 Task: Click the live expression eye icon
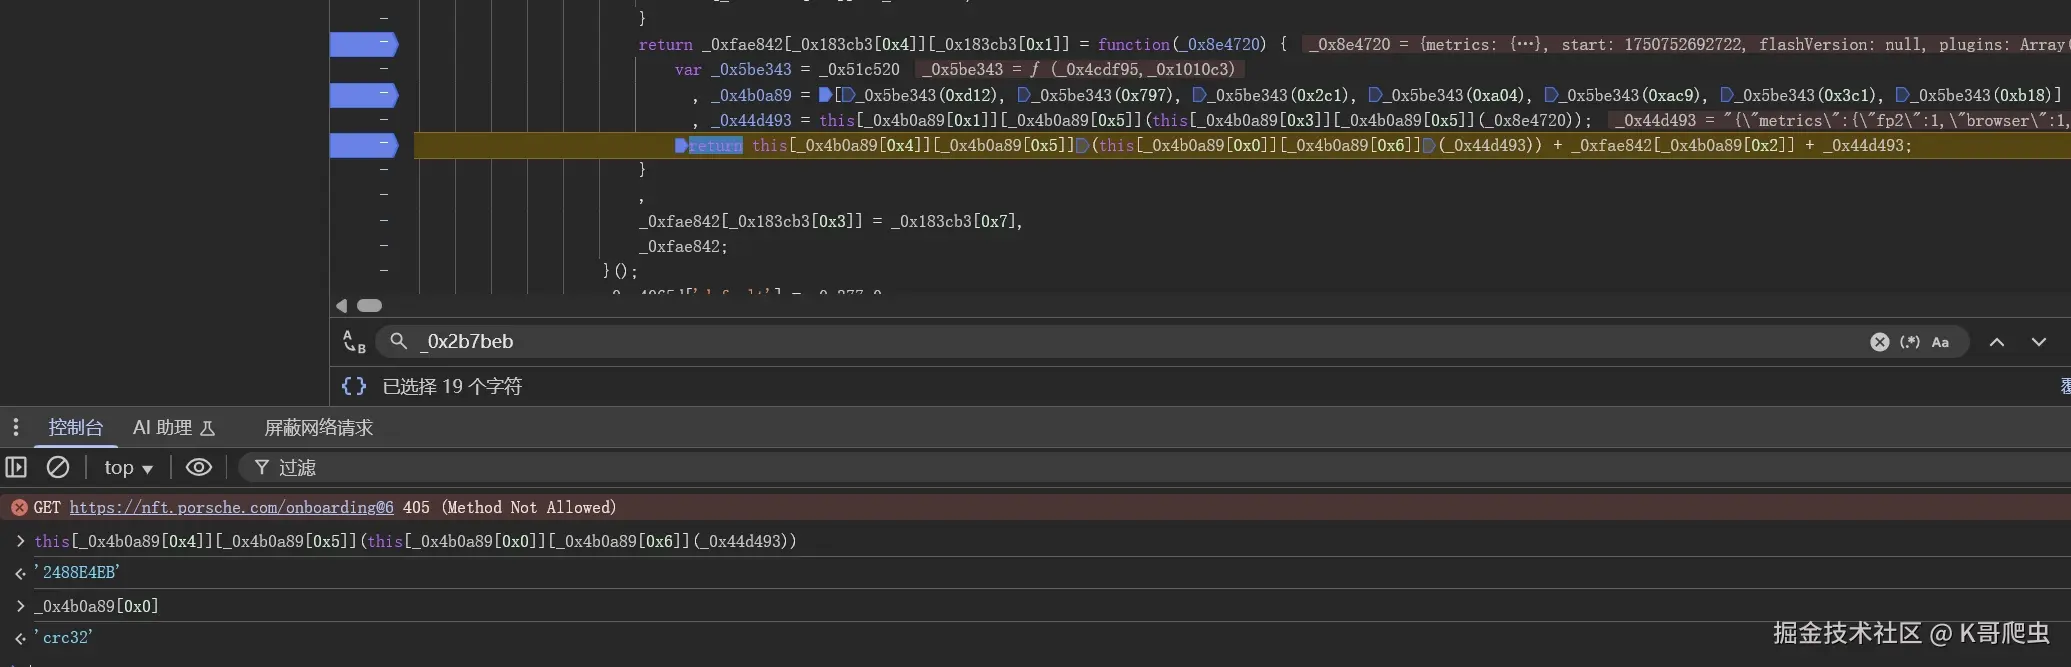tap(199, 467)
